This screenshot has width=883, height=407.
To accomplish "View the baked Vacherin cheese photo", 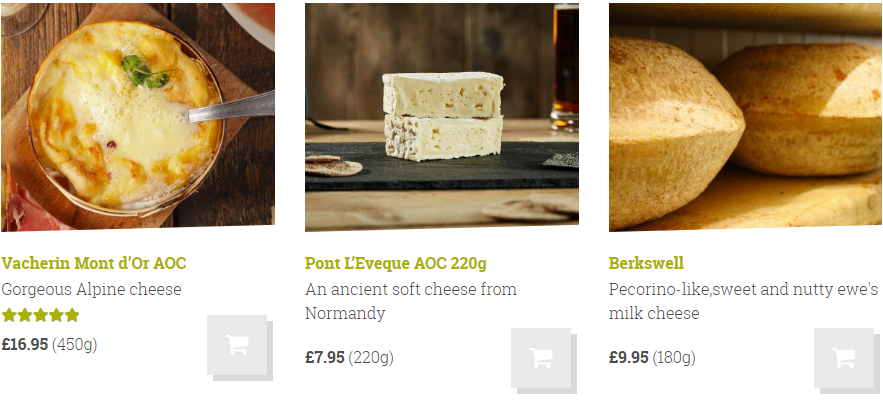I will (138, 117).
